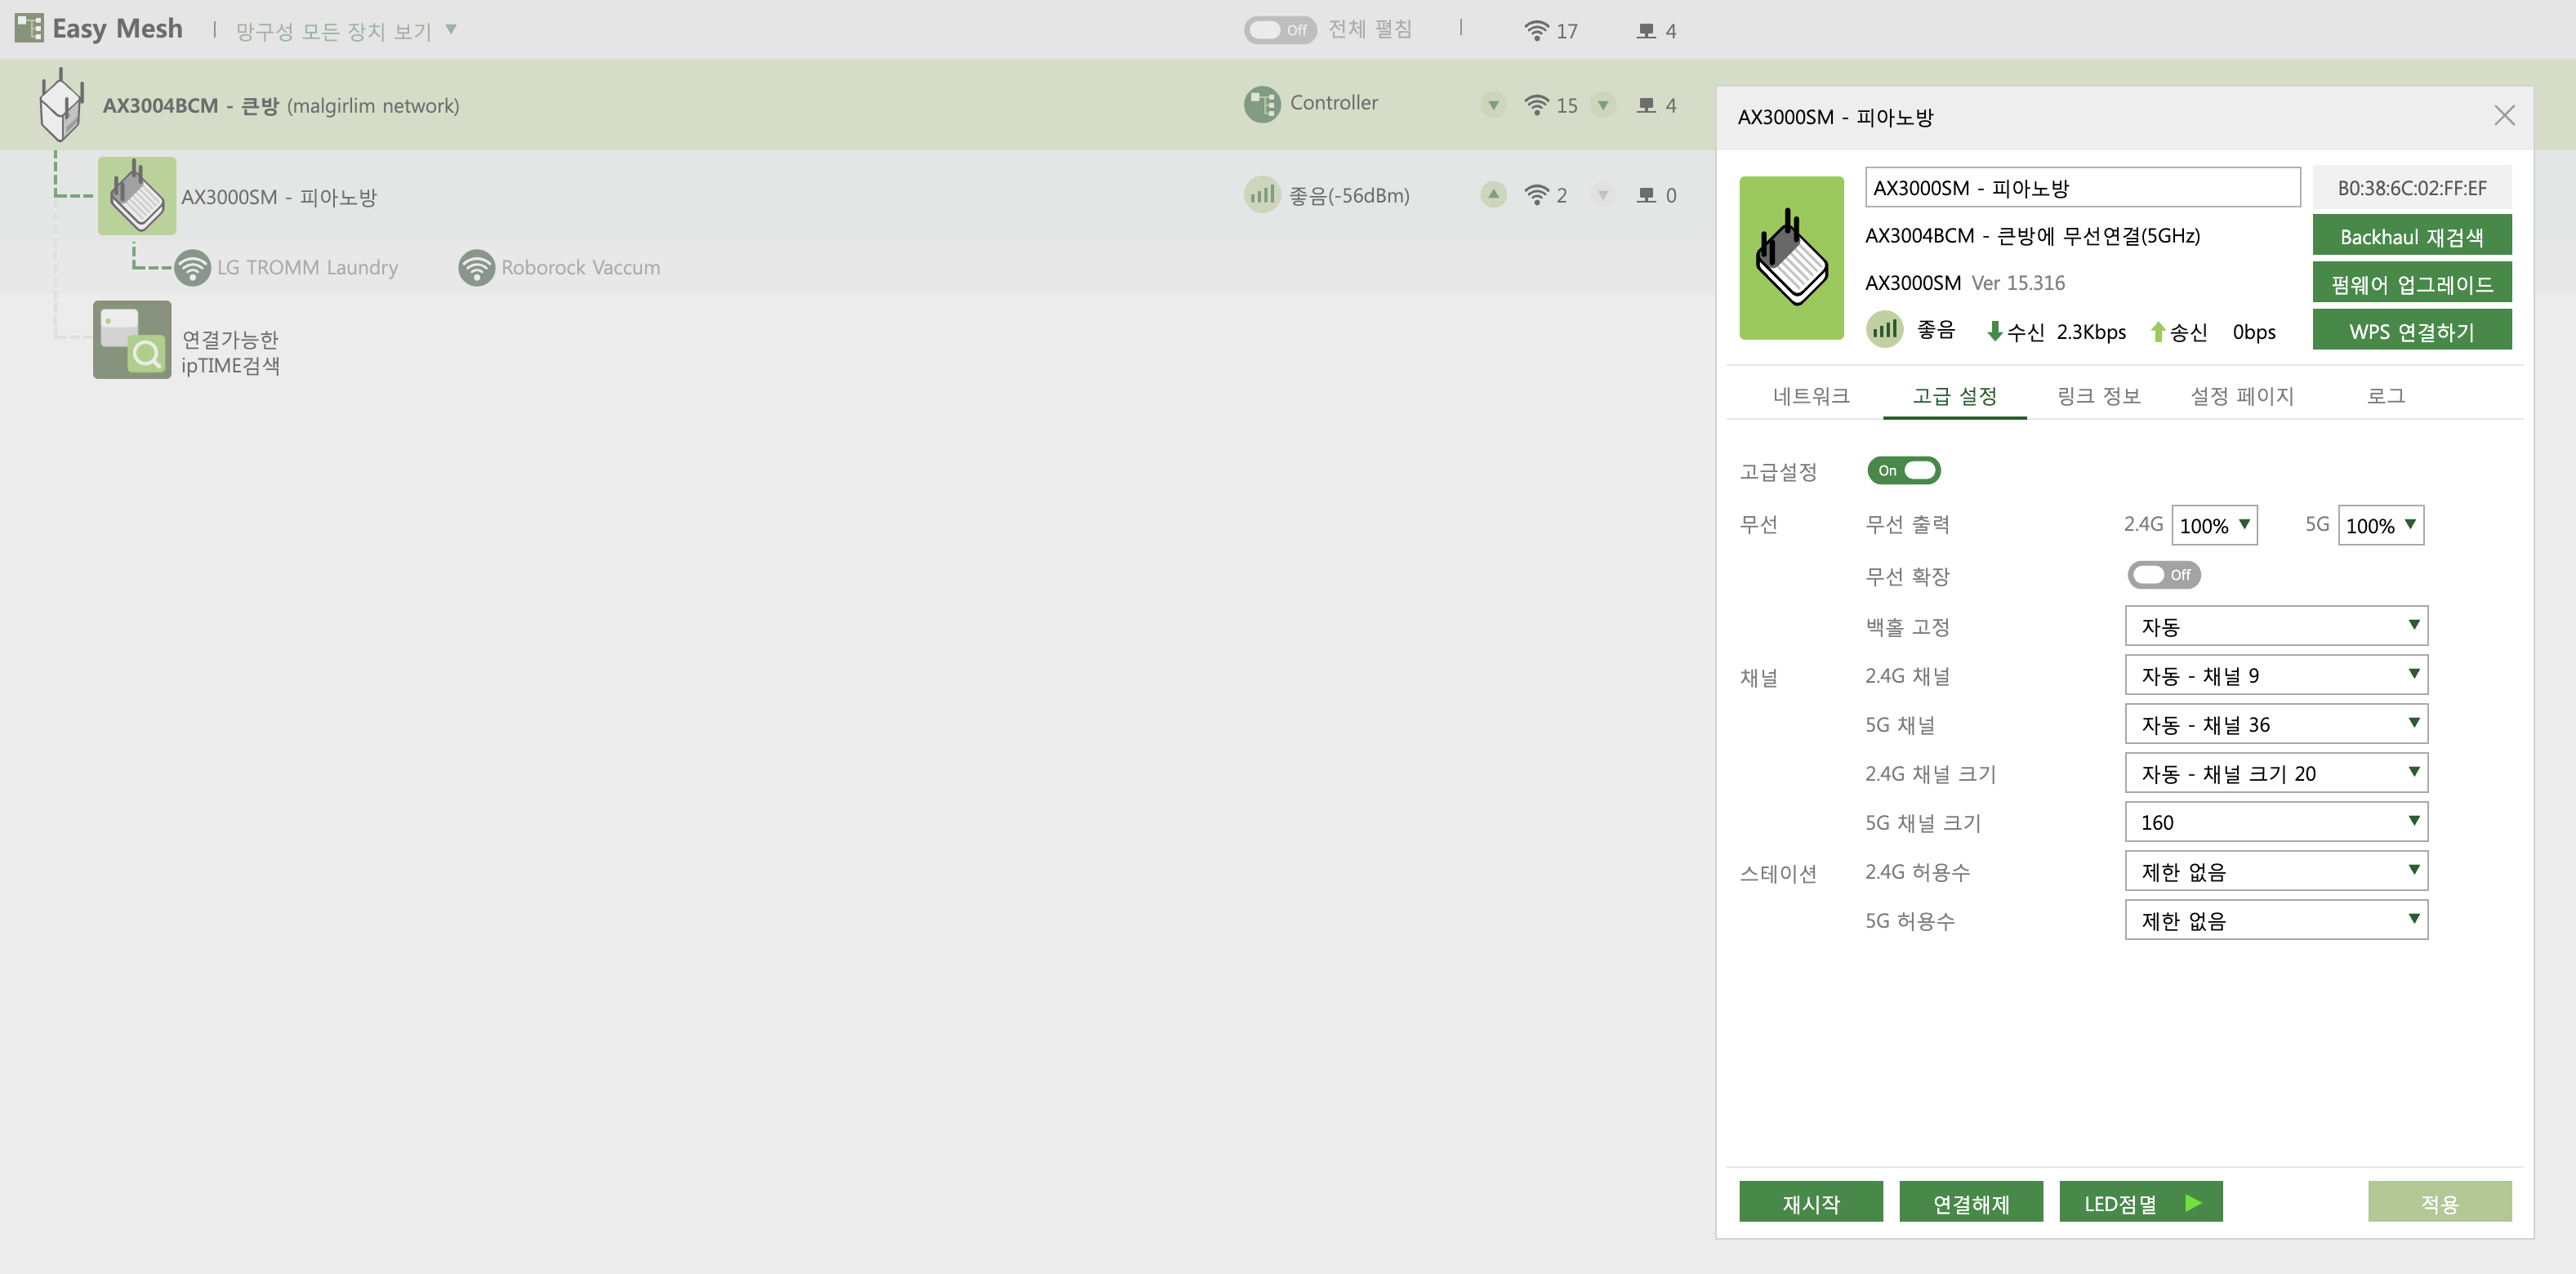Open the 2.4G 채널 dropdown
Image resolution: width=2576 pixels, height=1274 pixels.
point(2276,675)
